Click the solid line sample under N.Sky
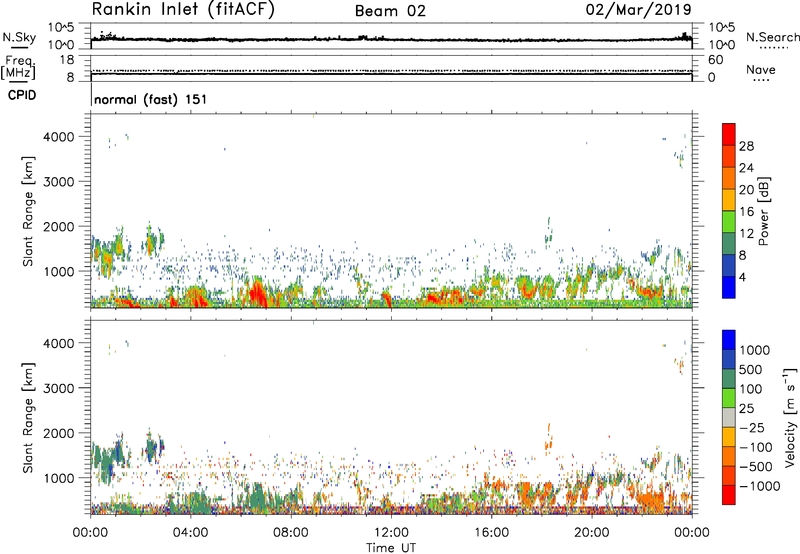The width and height of the screenshot is (800, 554). (19, 47)
